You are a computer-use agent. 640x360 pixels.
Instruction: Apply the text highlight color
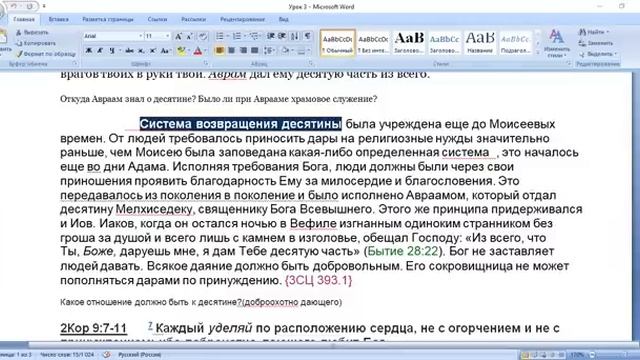coord(181,51)
